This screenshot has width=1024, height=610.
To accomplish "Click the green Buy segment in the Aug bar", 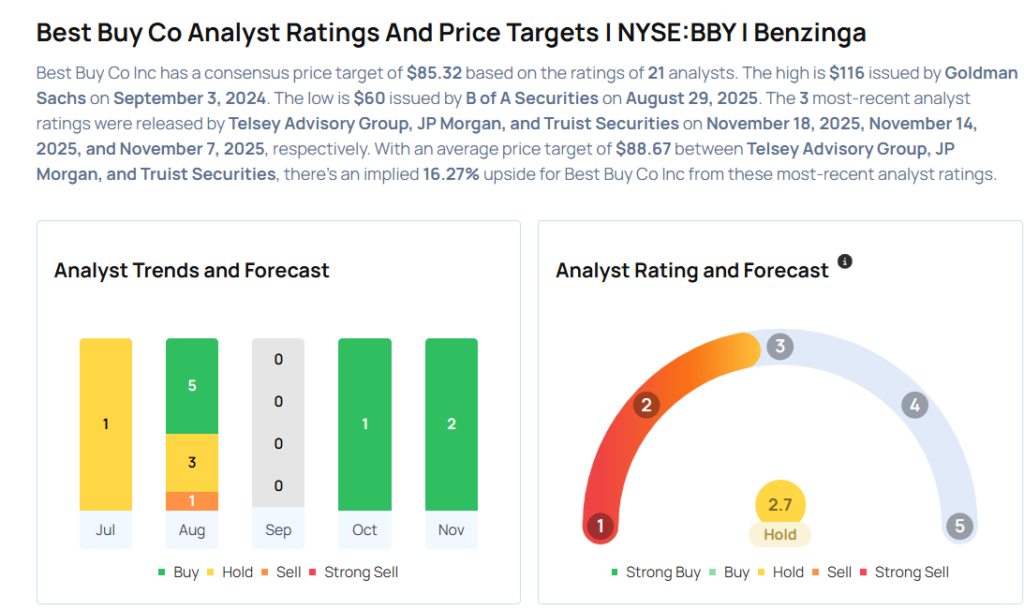I will [192, 386].
